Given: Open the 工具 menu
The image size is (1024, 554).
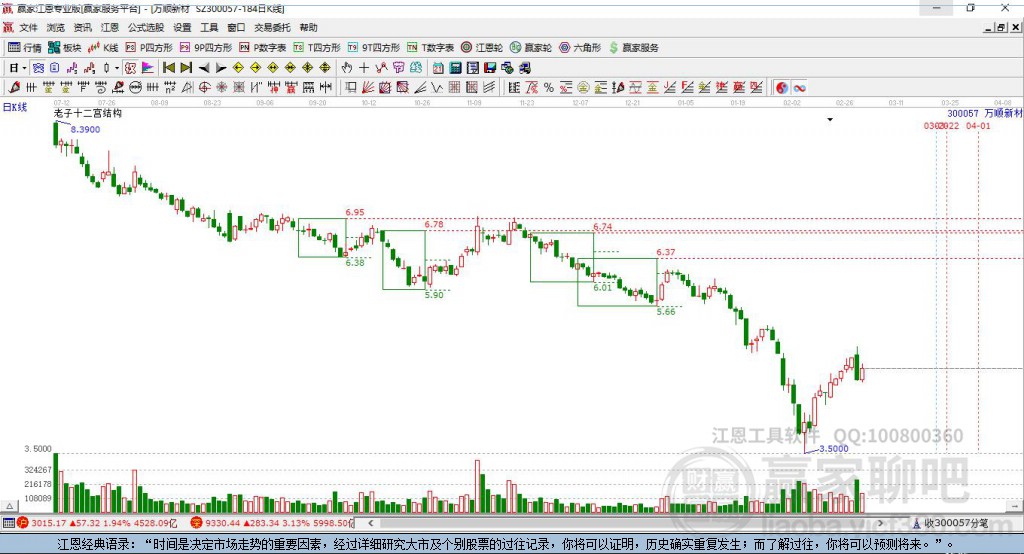Looking at the screenshot, I should (x=209, y=27).
